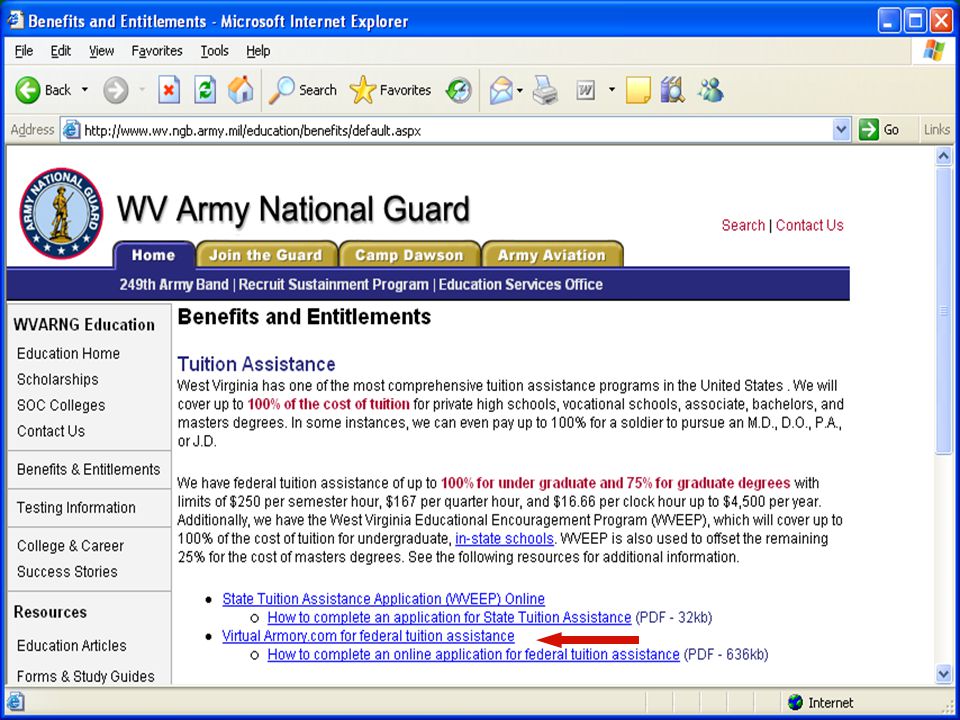960x720 pixels.
Task: Open the View menu
Action: tap(101, 51)
